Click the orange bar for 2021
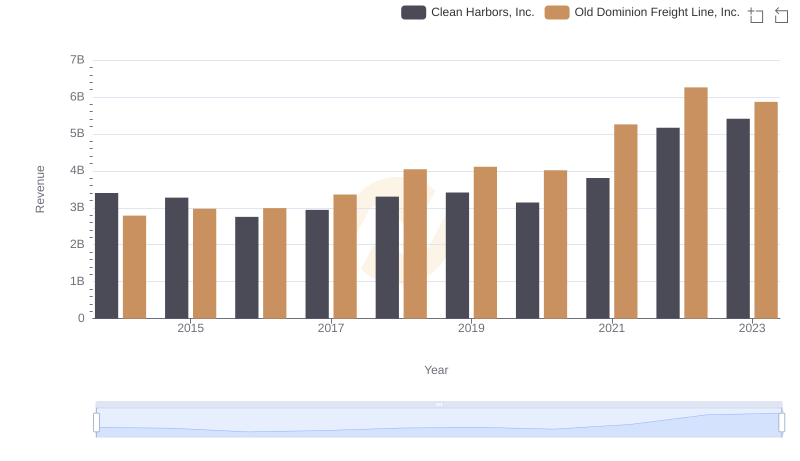 tap(626, 221)
